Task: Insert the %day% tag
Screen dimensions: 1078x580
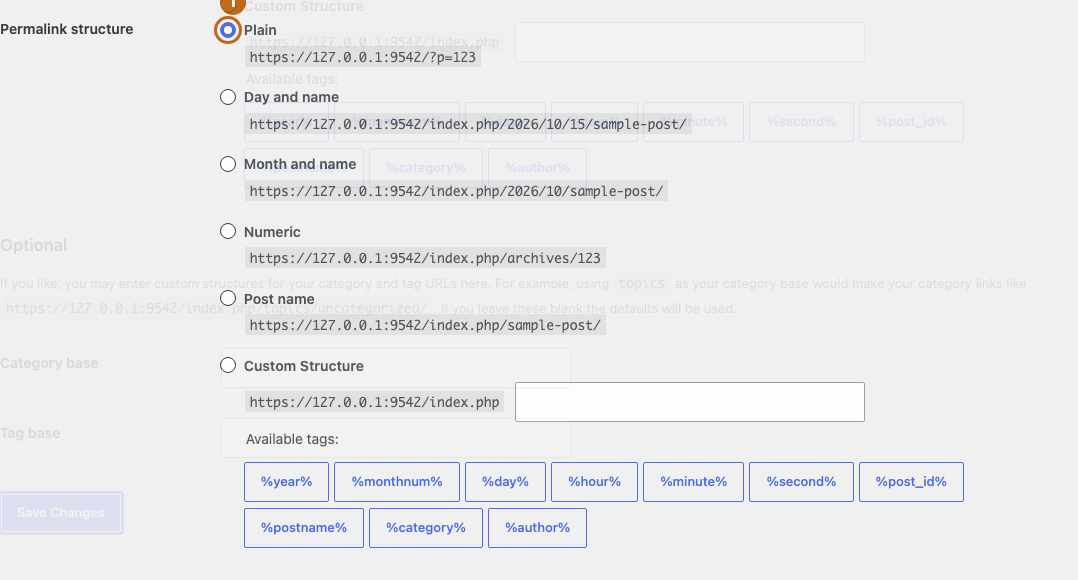Action: [505, 482]
